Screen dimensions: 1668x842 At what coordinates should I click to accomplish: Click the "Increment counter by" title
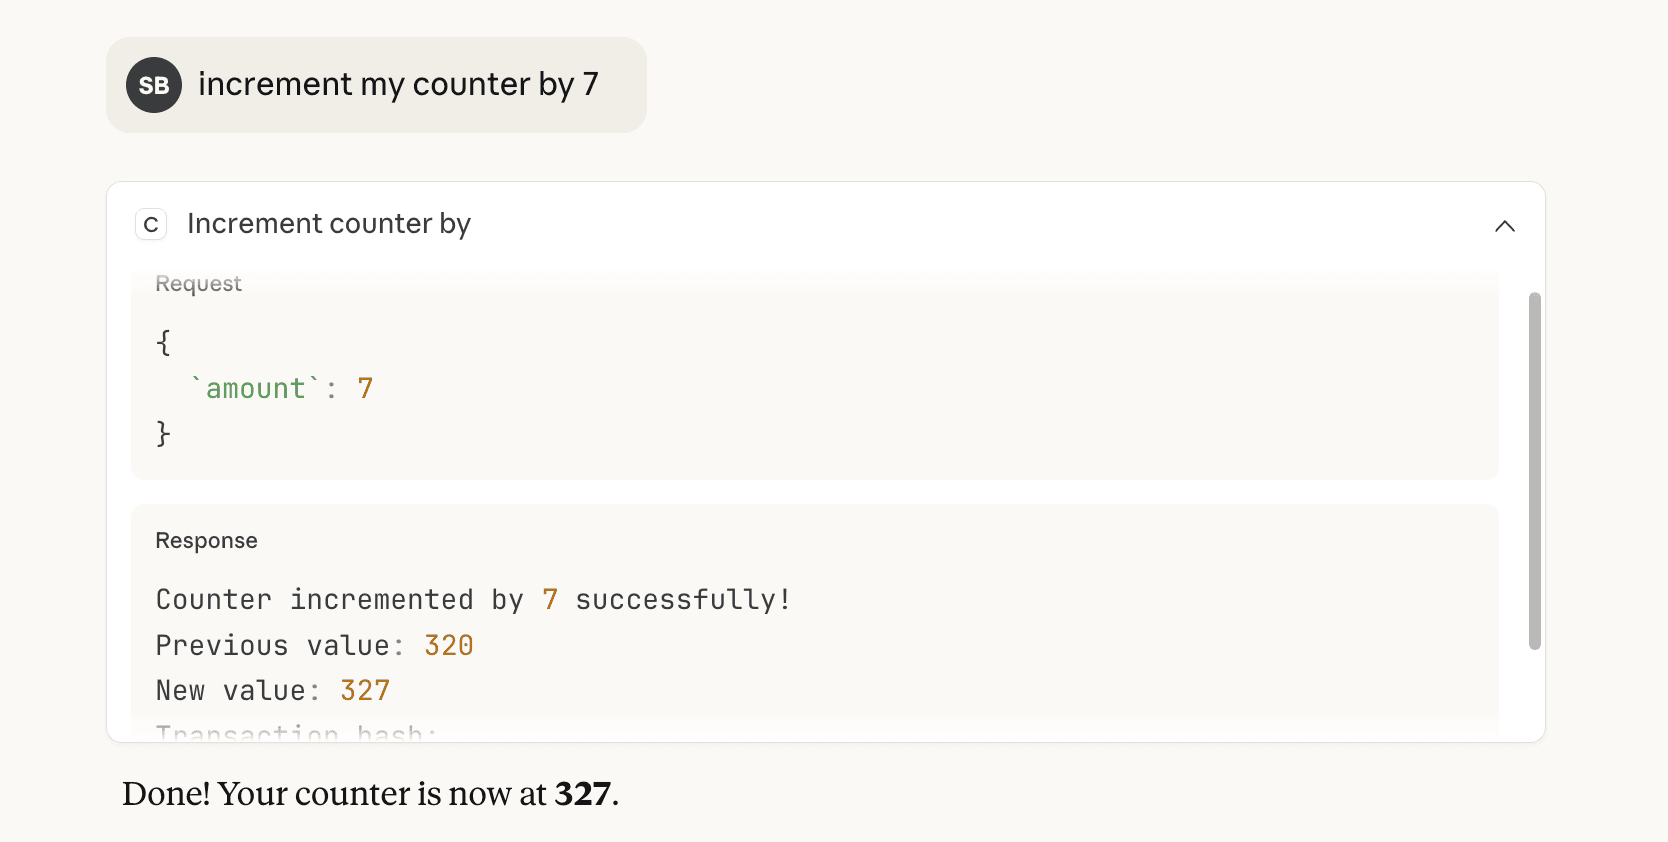pos(328,224)
